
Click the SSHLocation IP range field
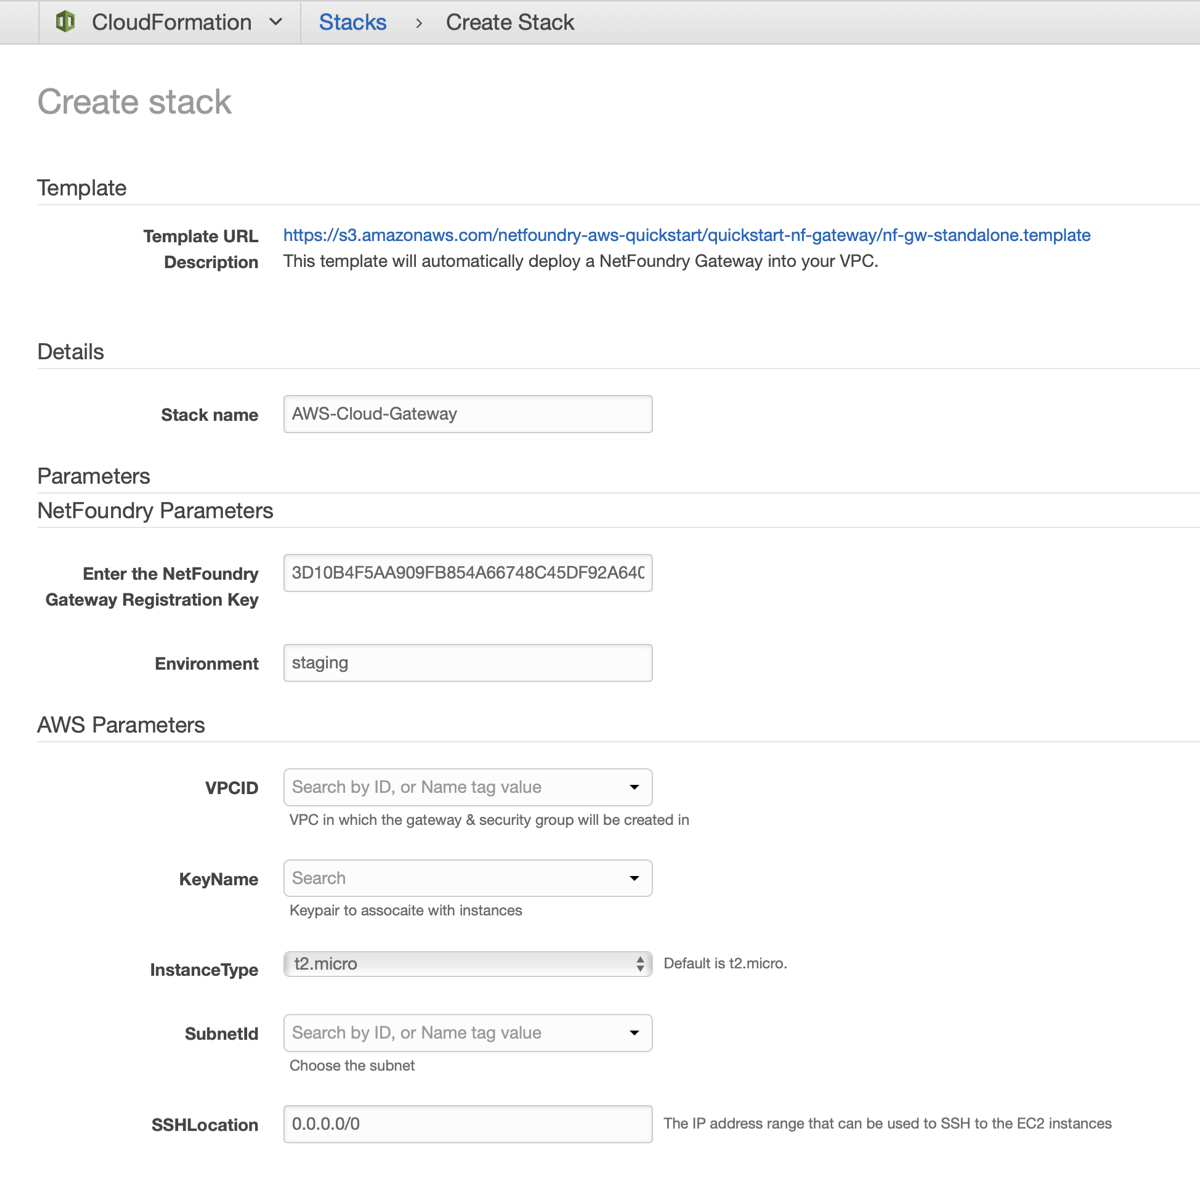pyautogui.click(x=468, y=1124)
